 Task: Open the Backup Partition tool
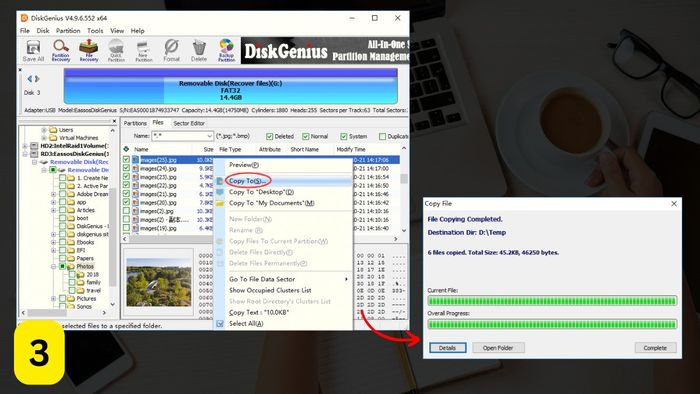[x=226, y=50]
